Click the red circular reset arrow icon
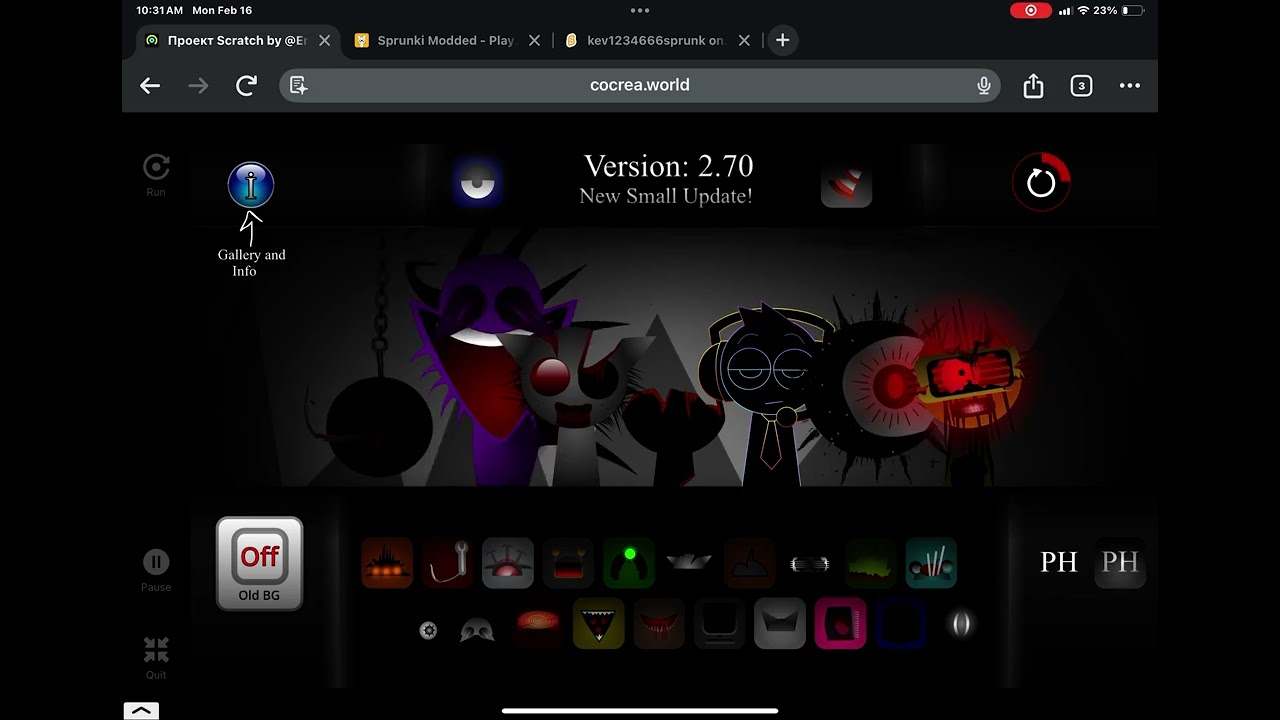1280x720 pixels. (x=1041, y=182)
